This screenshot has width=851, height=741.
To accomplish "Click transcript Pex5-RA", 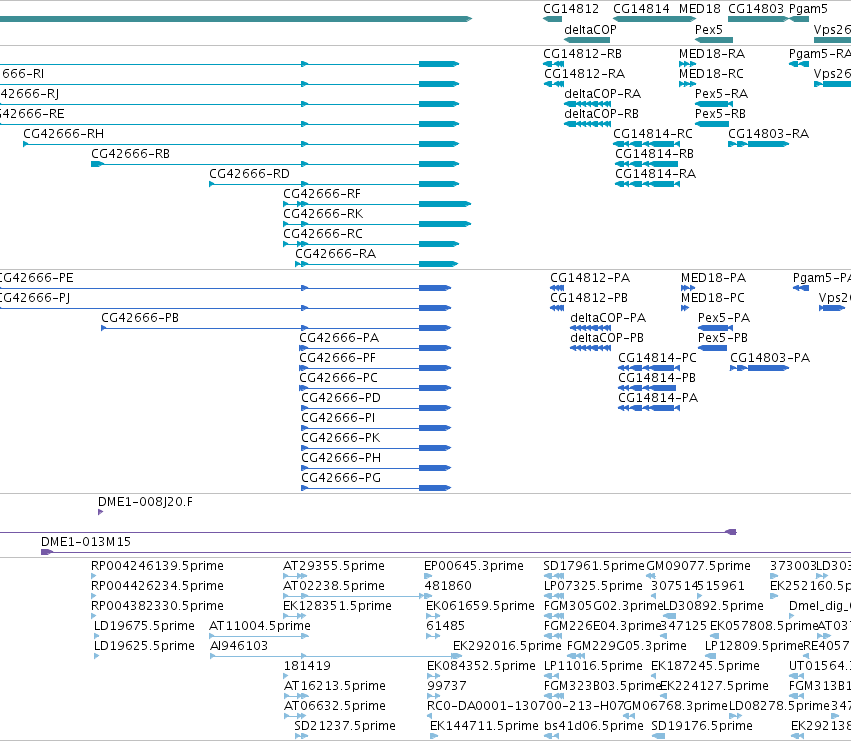I will pyautogui.click(x=721, y=94).
